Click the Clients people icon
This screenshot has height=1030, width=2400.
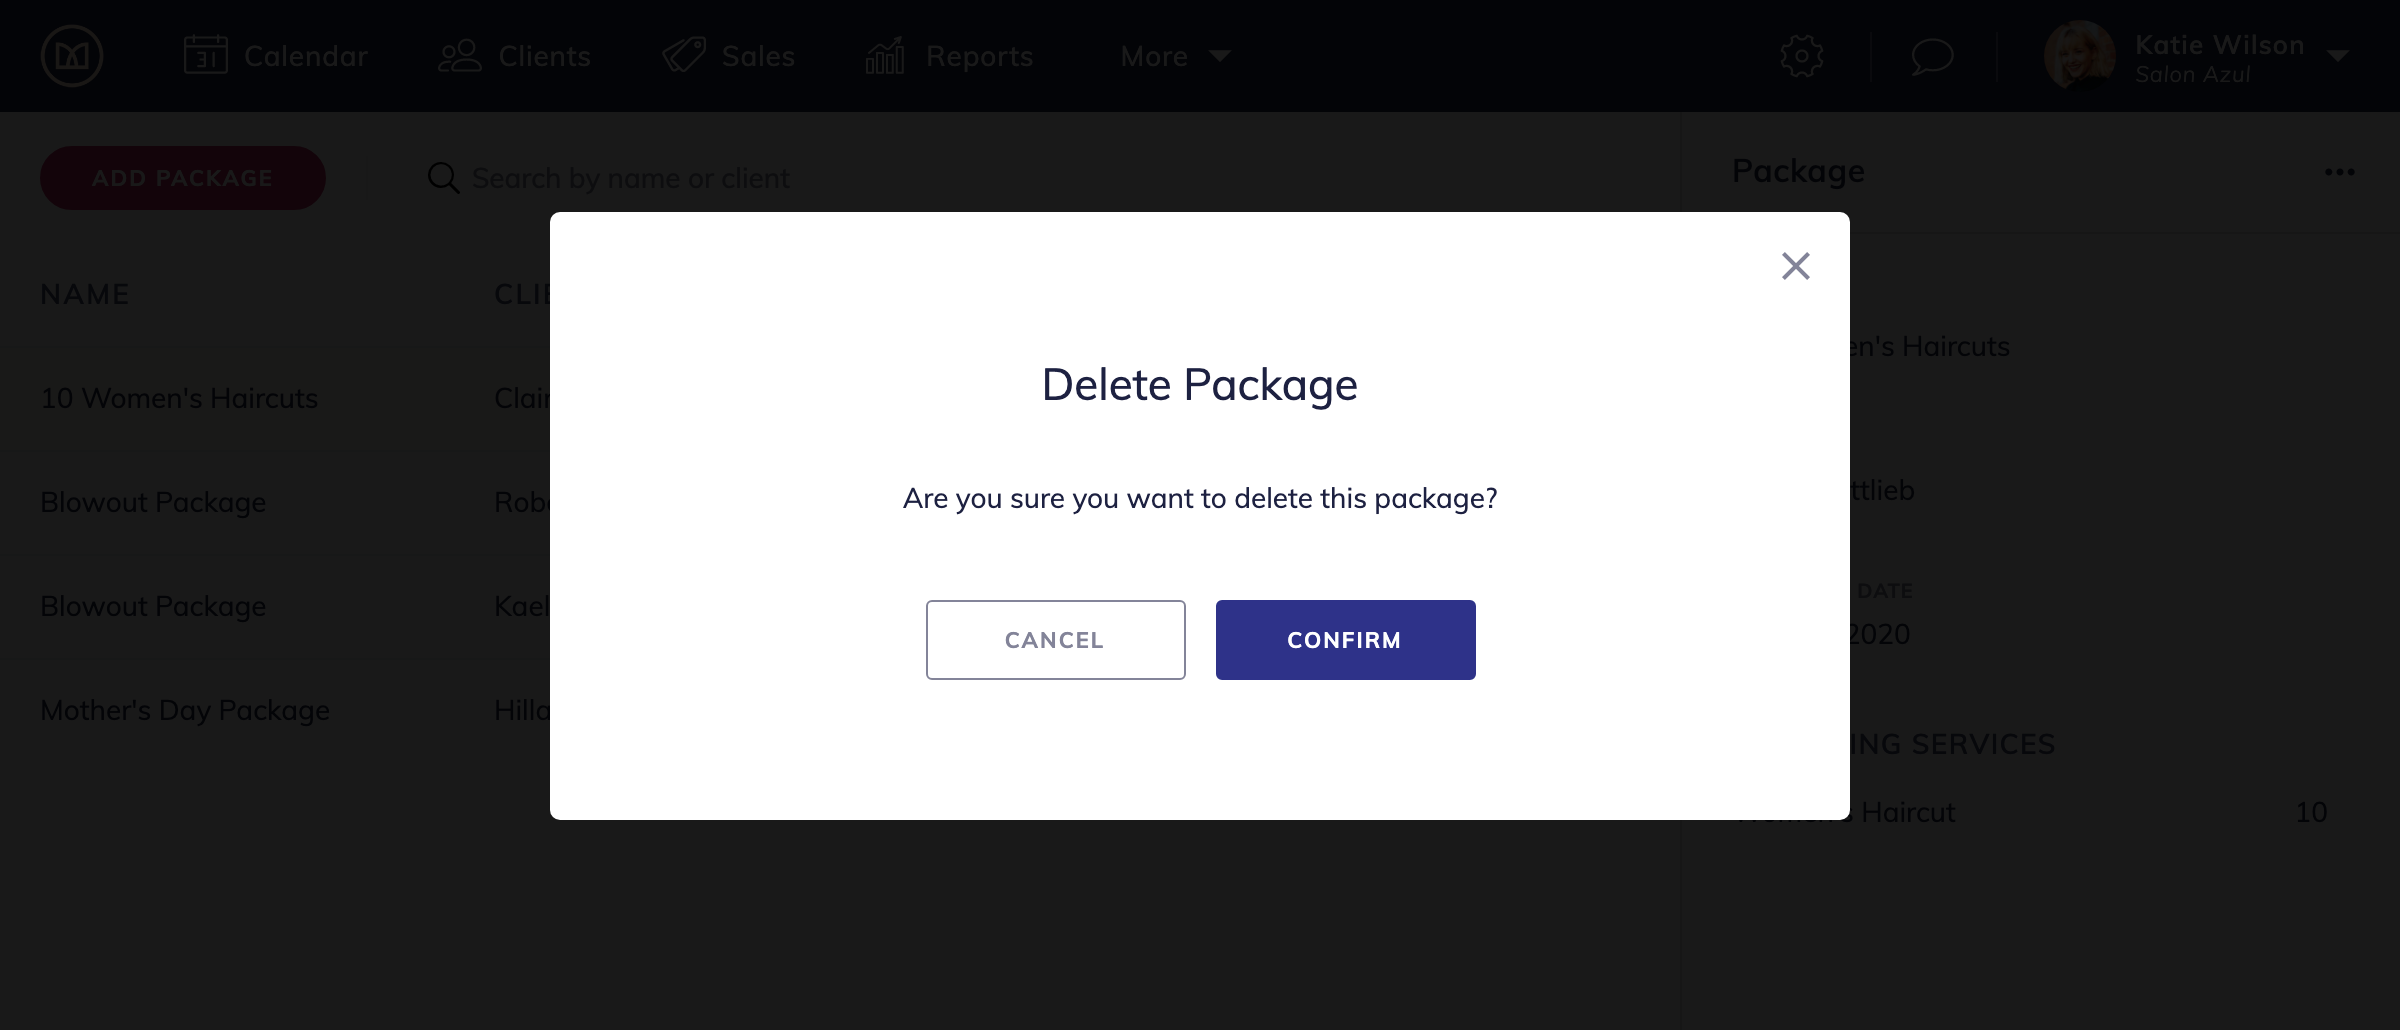coord(459,55)
